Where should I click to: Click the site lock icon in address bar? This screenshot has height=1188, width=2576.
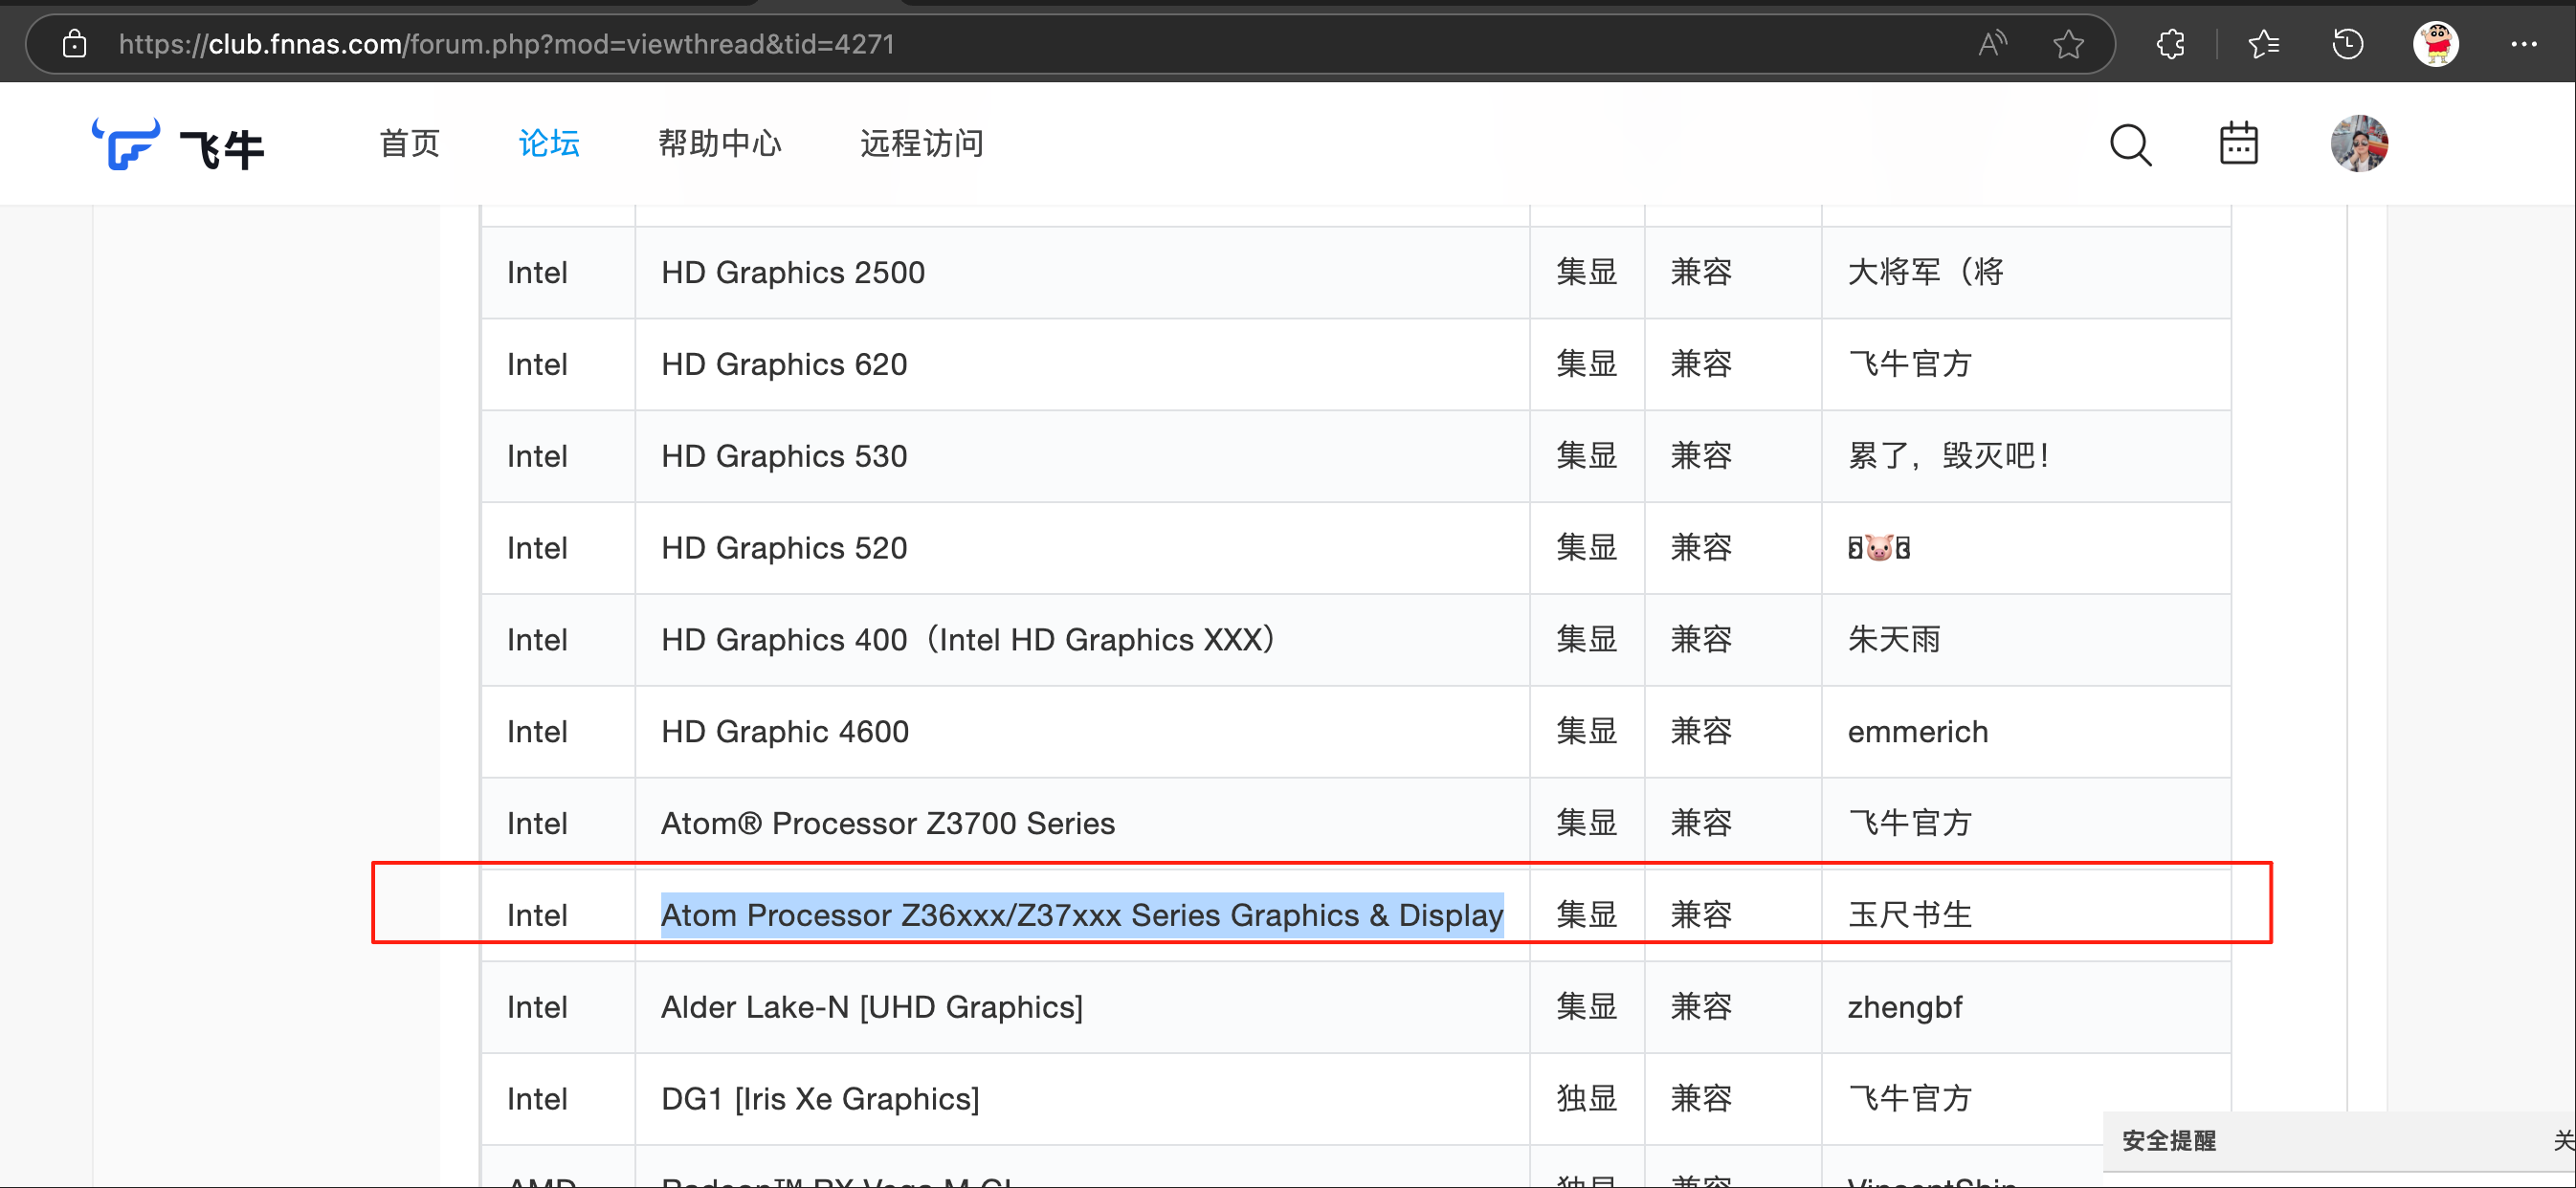click(x=74, y=44)
